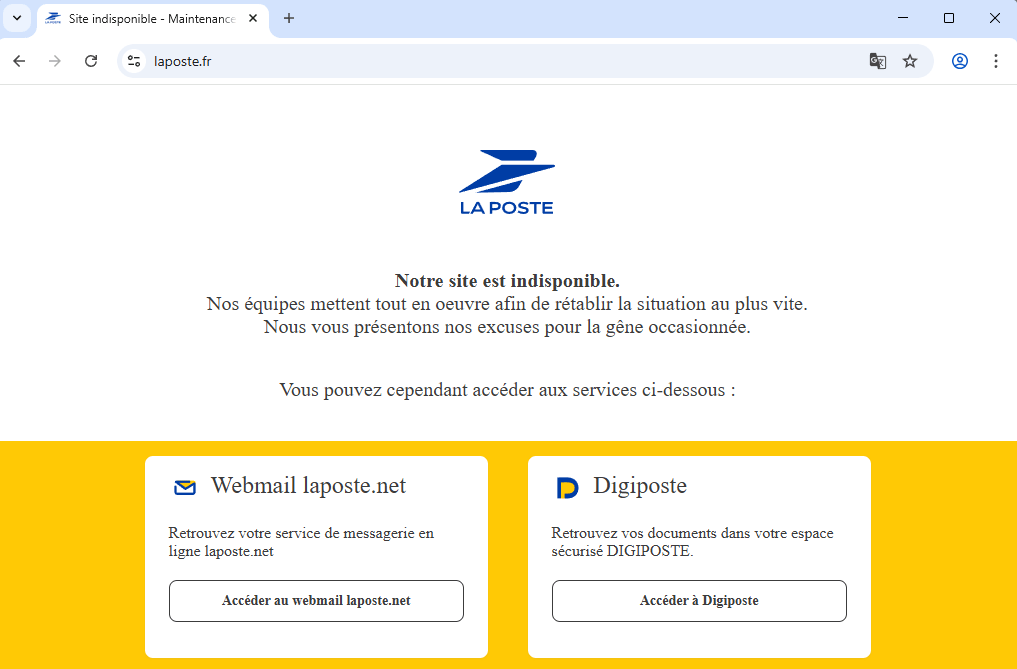Click the laposte.fr address bar
This screenshot has width=1017, height=669.
[x=500, y=61]
